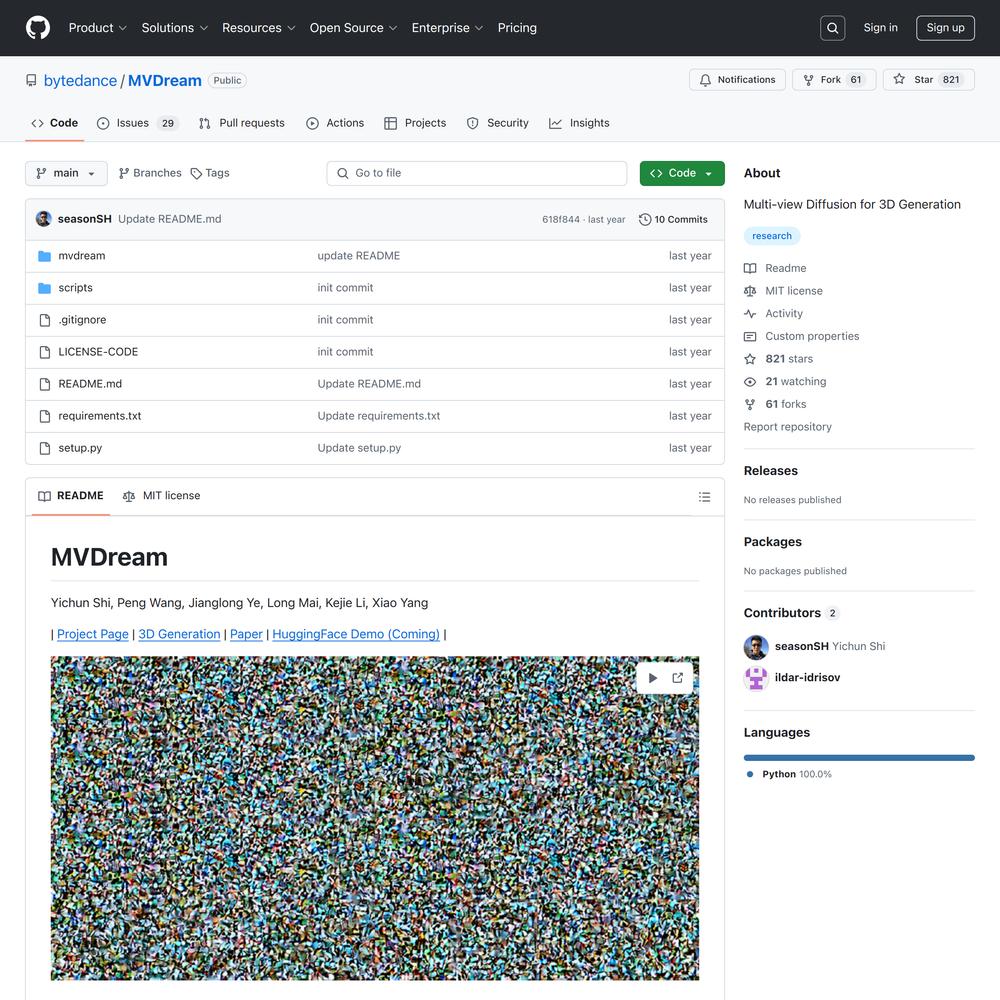The image size is (1000, 1000).
Task: Open the bytedance organization link
Action: click(x=80, y=81)
